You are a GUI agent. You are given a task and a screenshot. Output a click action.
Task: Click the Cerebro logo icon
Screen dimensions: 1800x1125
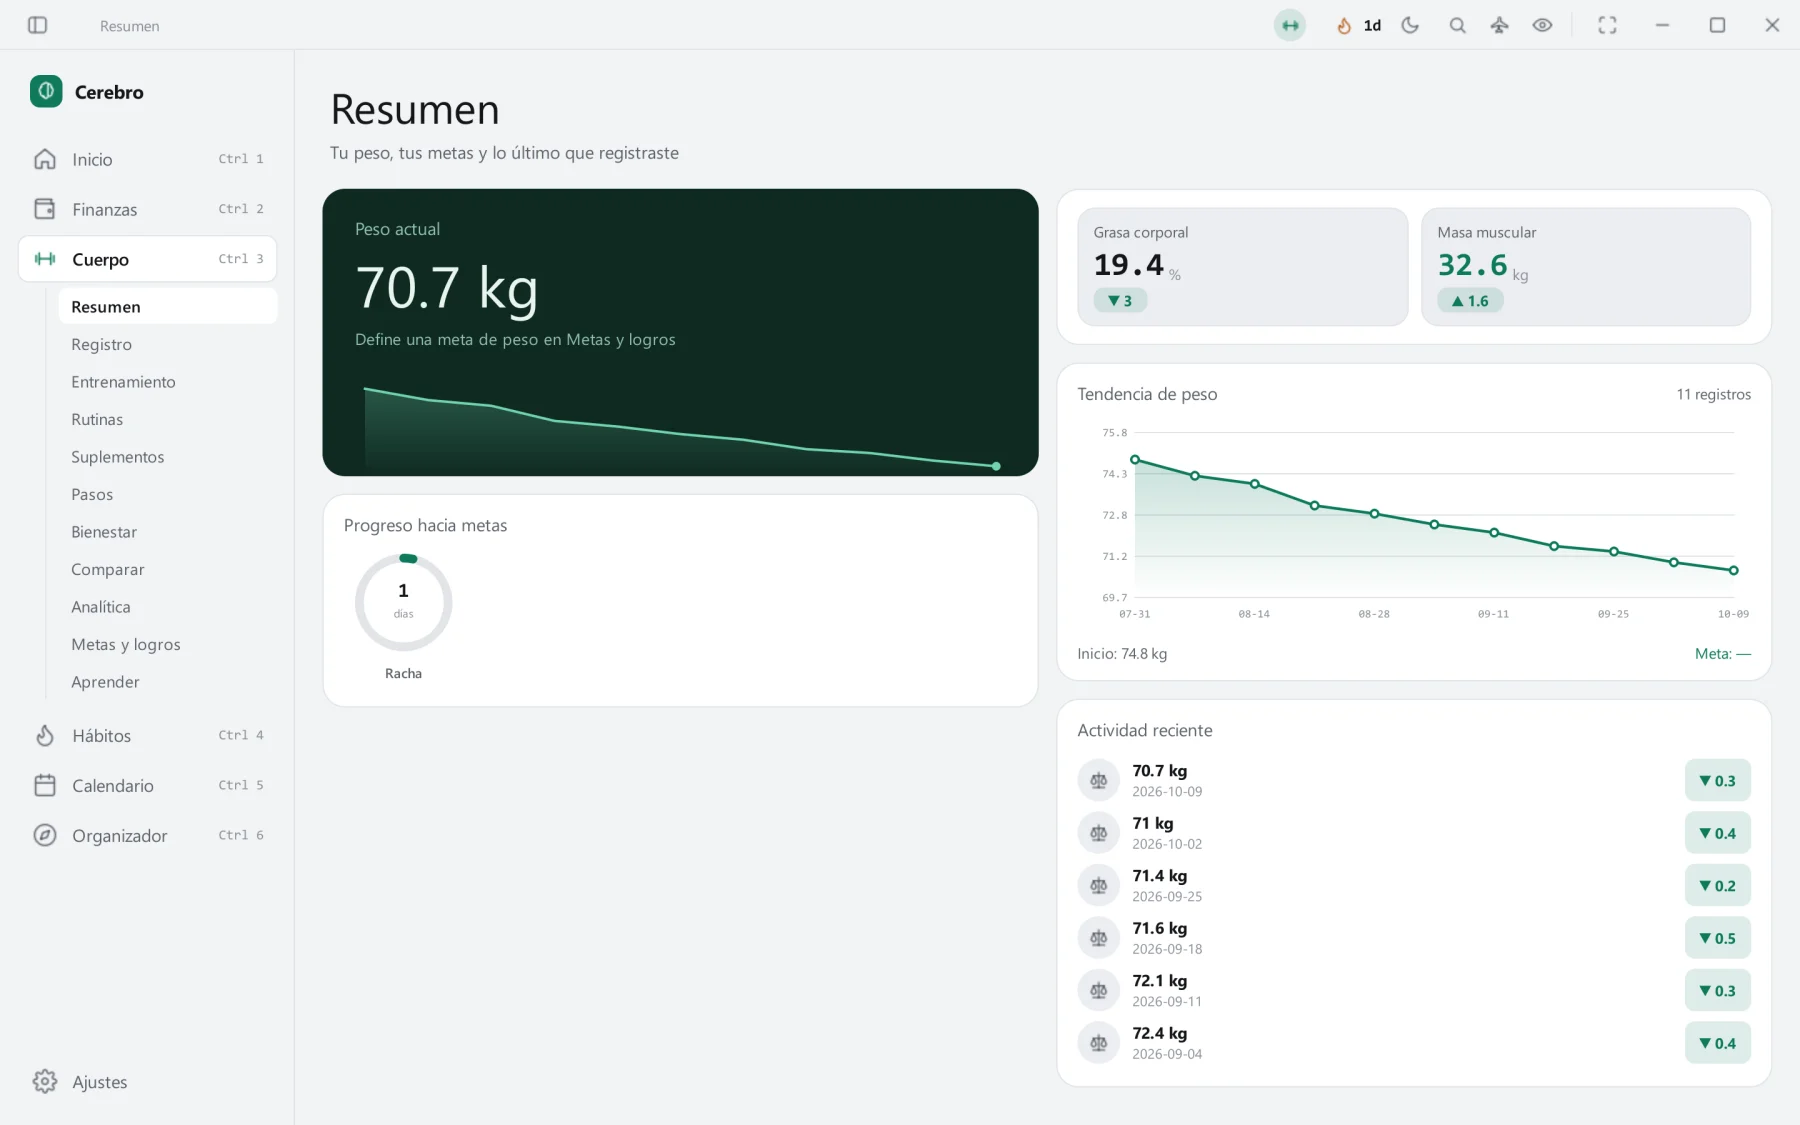click(46, 91)
